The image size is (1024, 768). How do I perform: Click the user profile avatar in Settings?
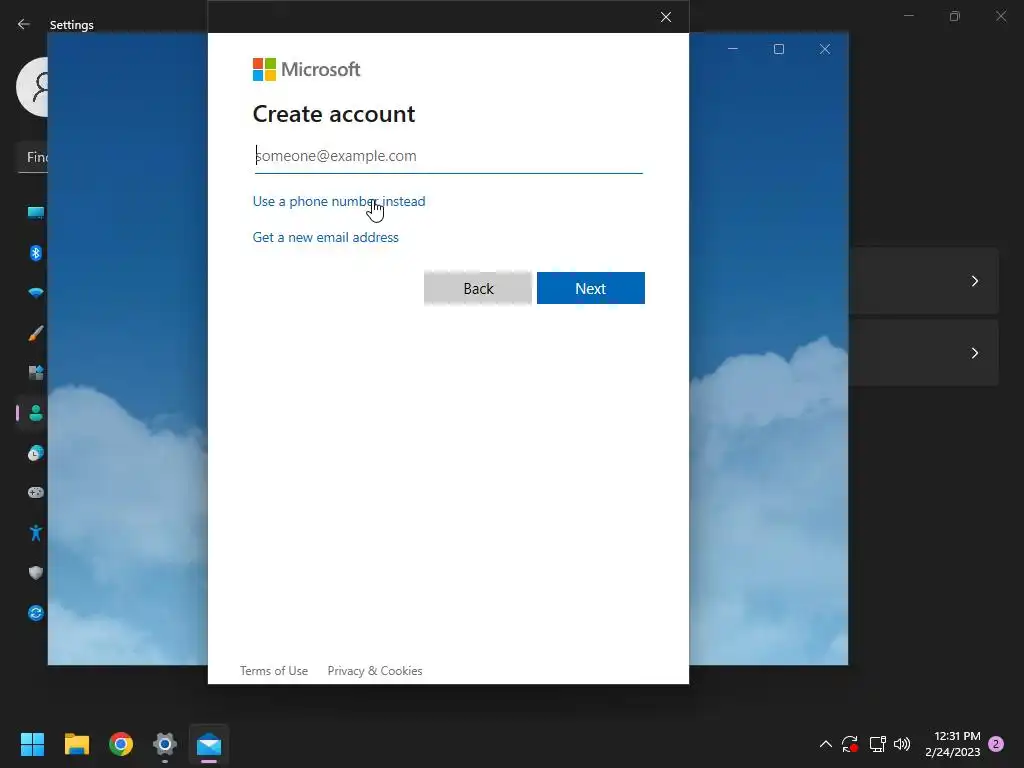[x=33, y=87]
